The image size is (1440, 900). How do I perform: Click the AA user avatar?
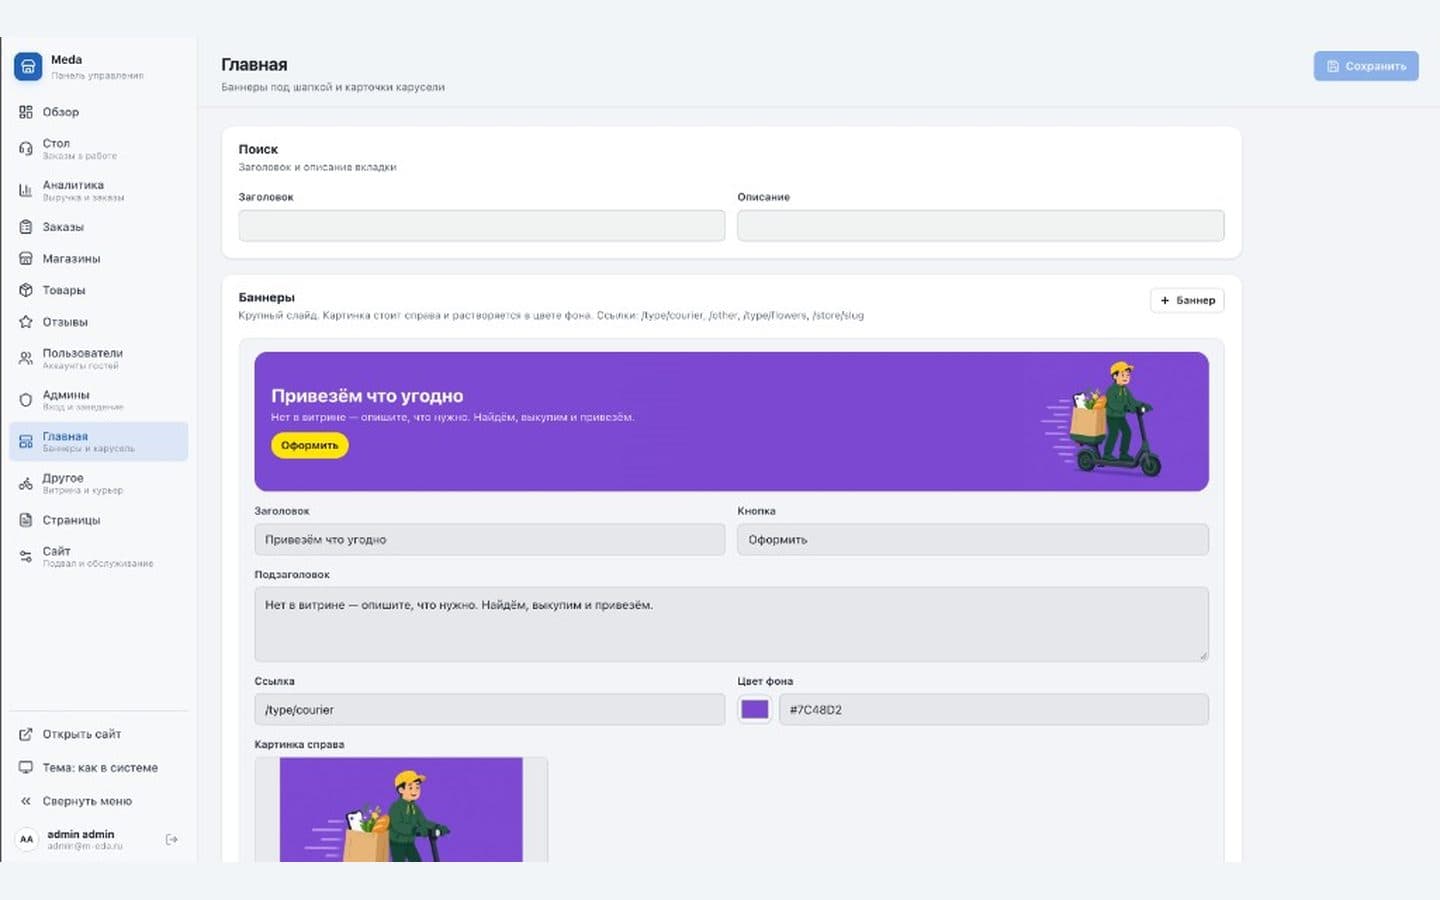pyautogui.click(x=27, y=839)
